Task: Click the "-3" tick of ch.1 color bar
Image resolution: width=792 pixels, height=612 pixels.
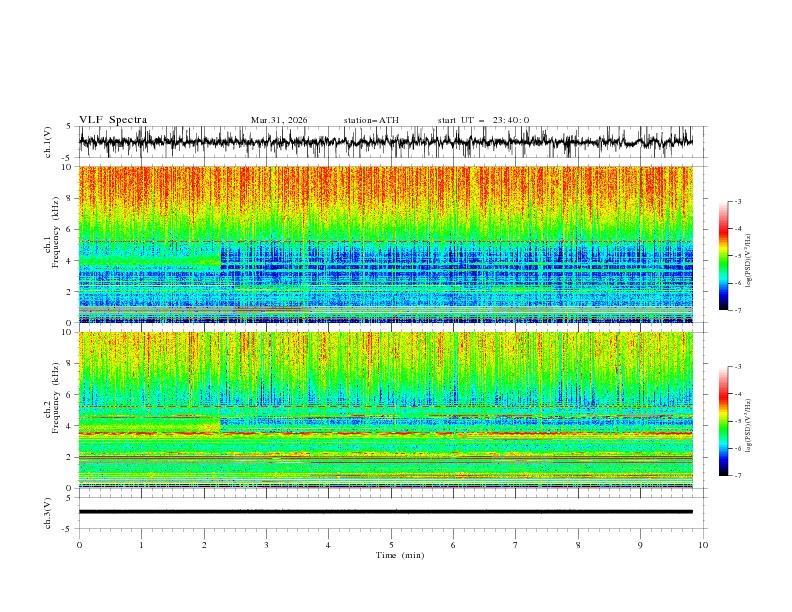Action: click(737, 201)
